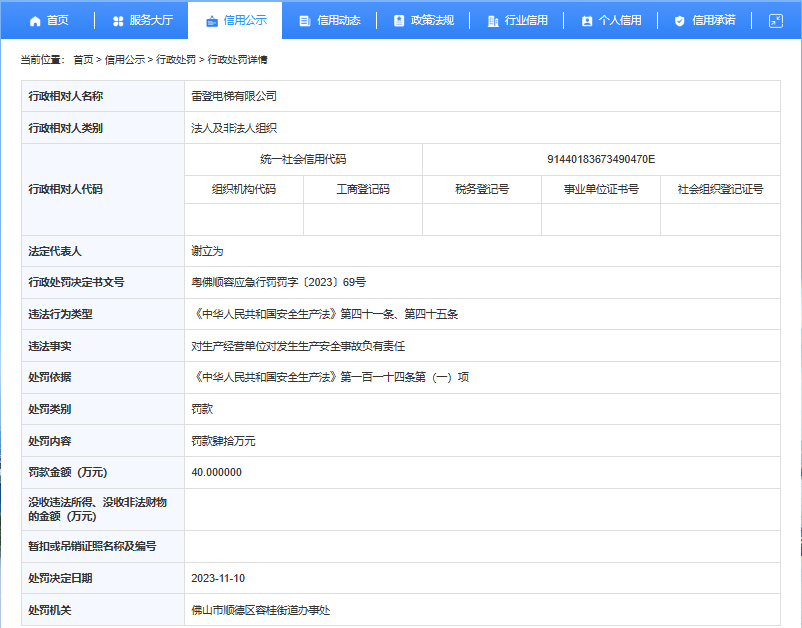Select the credit code 91440183673490470E

click(x=601, y=159)
